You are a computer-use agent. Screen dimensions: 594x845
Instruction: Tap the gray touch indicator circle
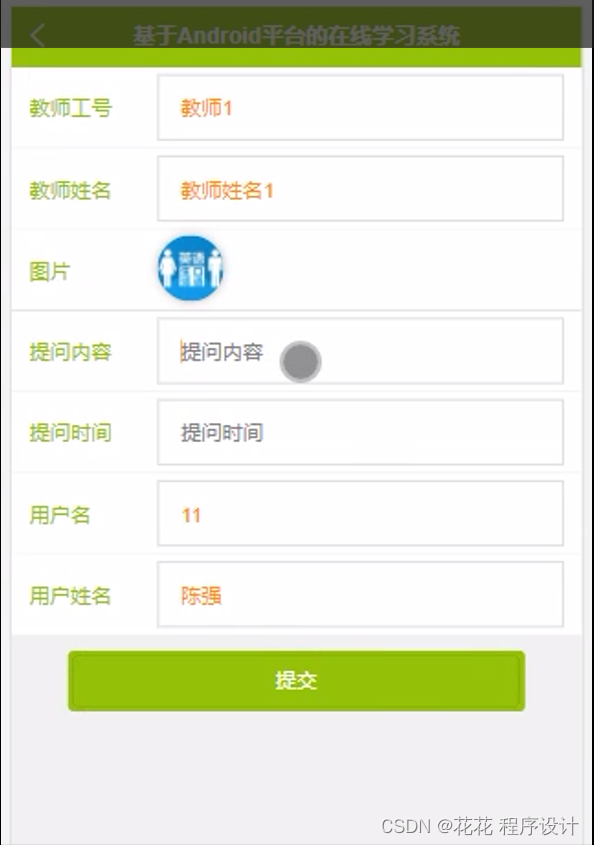tap(300, 361)
